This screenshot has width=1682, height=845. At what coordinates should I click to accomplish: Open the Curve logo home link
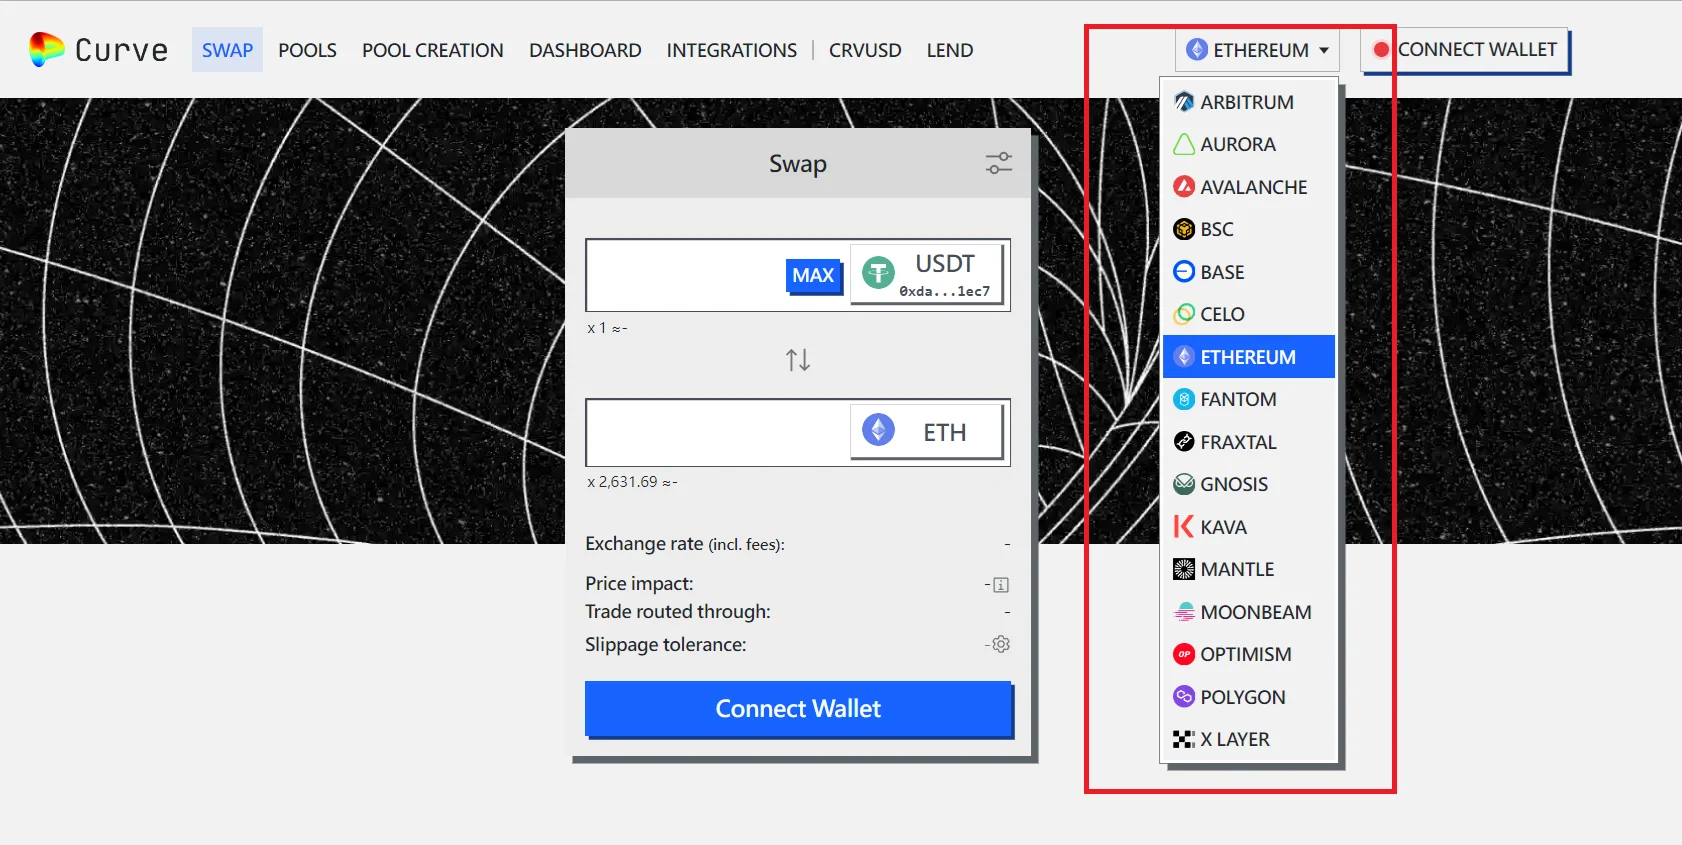click(98, 49)
